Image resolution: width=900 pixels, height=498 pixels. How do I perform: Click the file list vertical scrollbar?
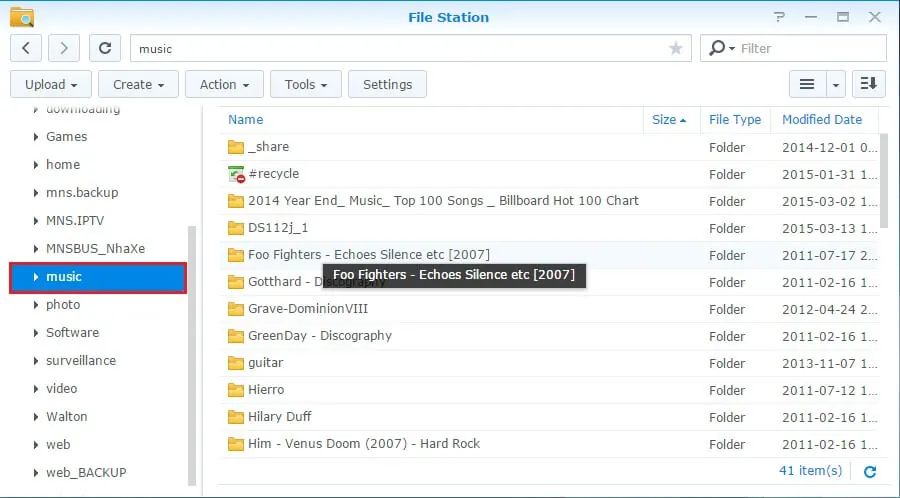tap(884, 181)
